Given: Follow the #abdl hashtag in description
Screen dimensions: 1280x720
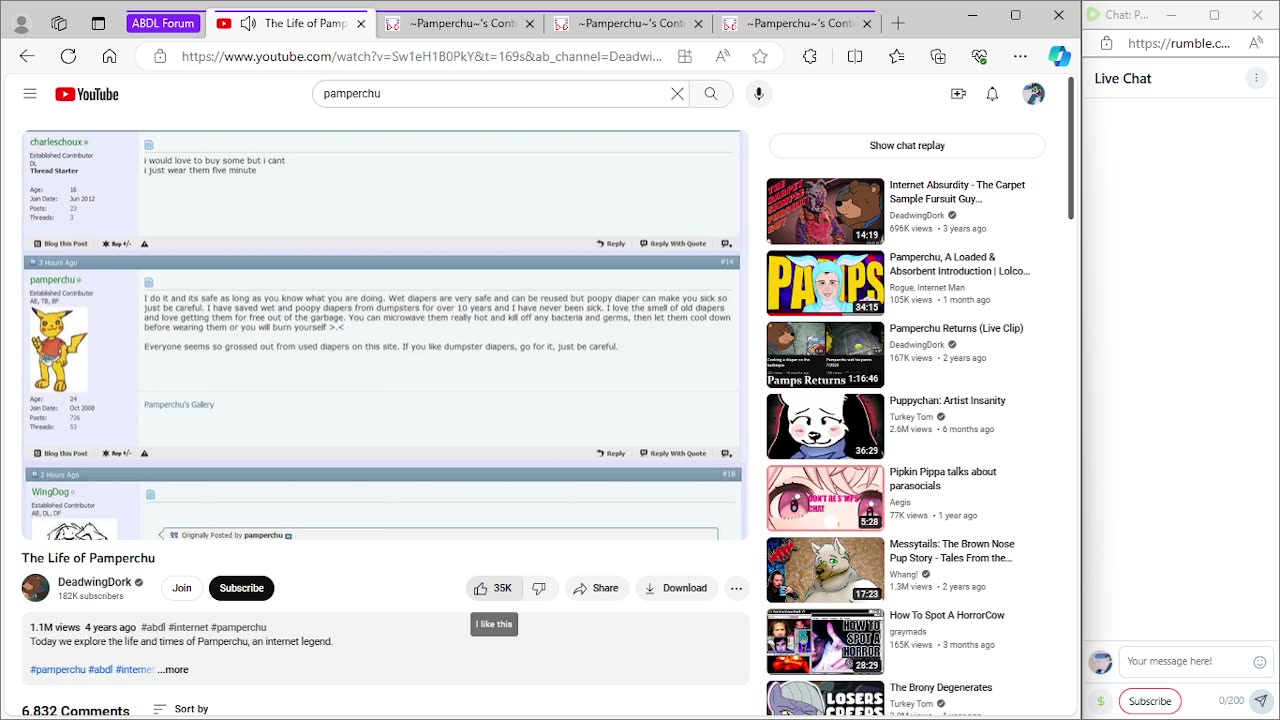Looking at the screenshot, I should (x=100, y=670).
